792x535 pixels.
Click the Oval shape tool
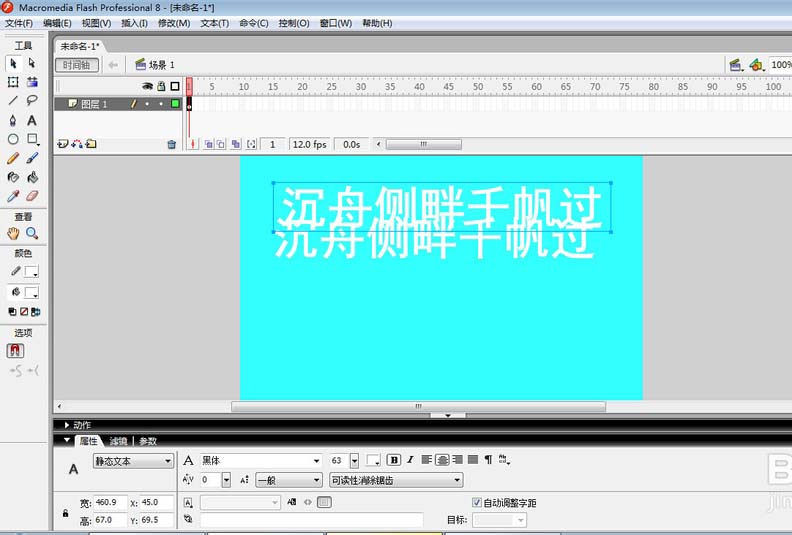[13, 139]
